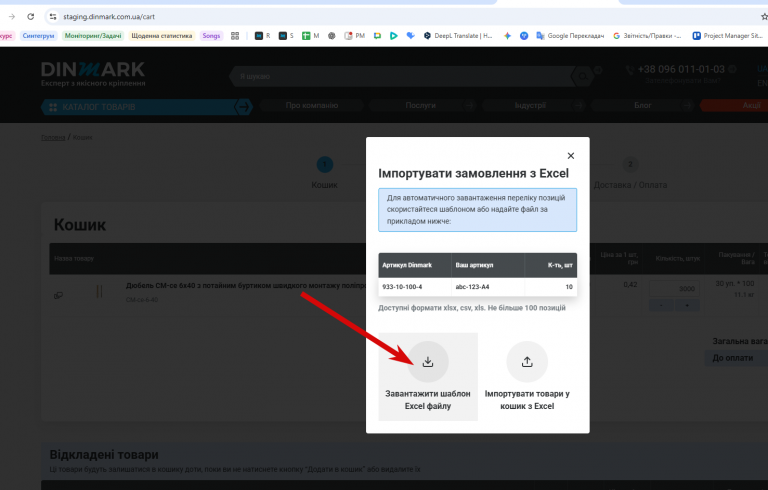This screenshot has width=768, height=490.
Task: Open the round blue bookmark icon
Action: [x=524, y=36]
